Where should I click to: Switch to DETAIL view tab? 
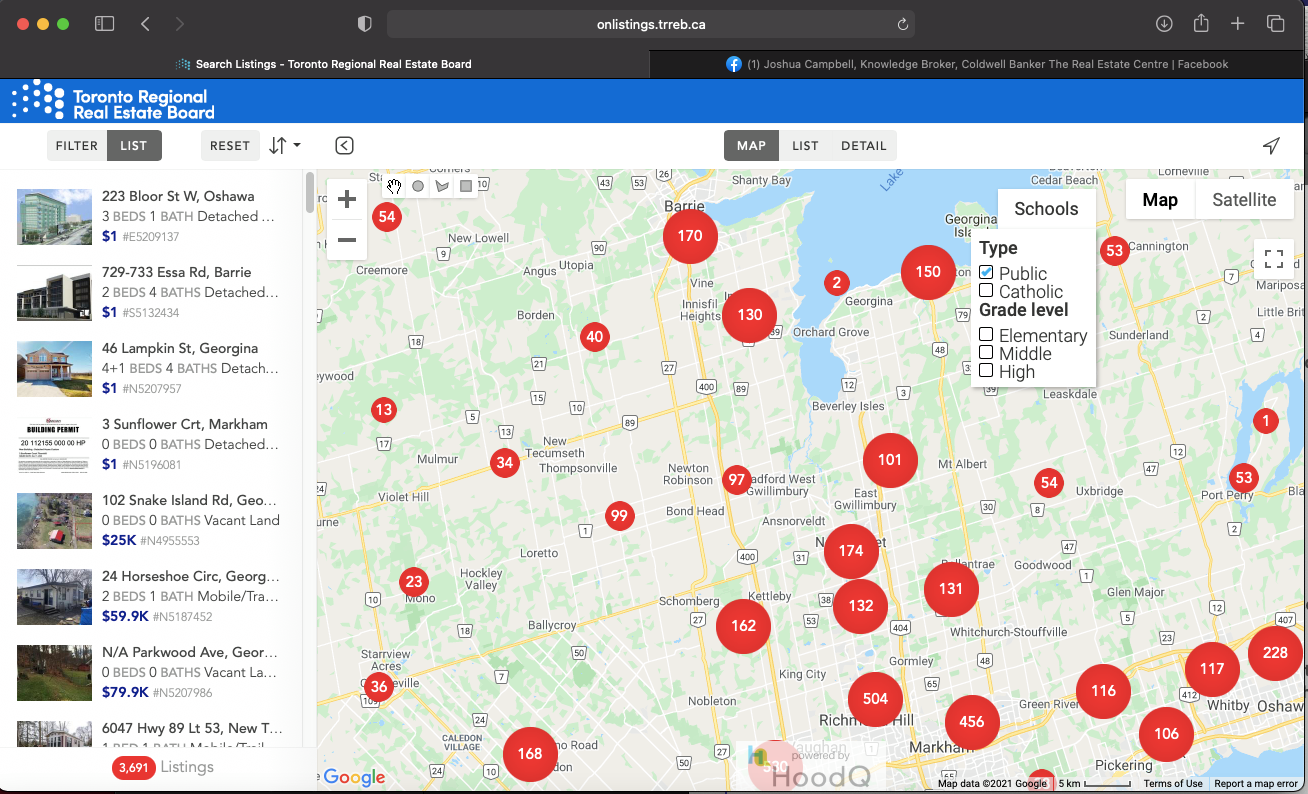tap(864, 146)
